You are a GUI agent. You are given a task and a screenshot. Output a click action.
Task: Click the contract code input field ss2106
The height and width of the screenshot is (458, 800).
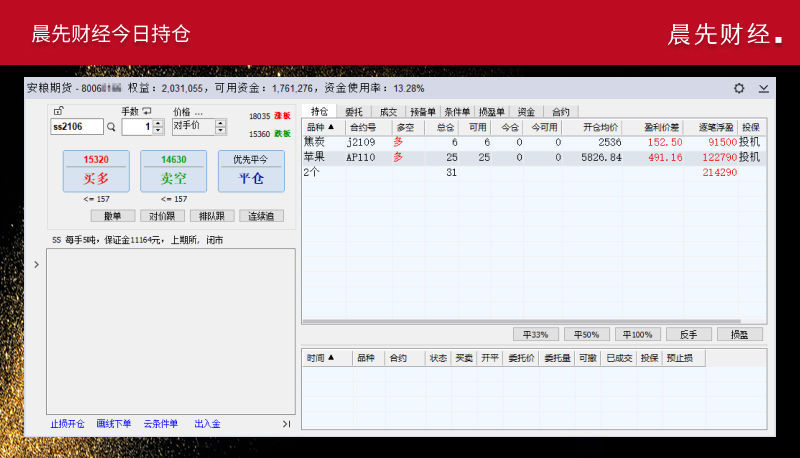(77, 127)
